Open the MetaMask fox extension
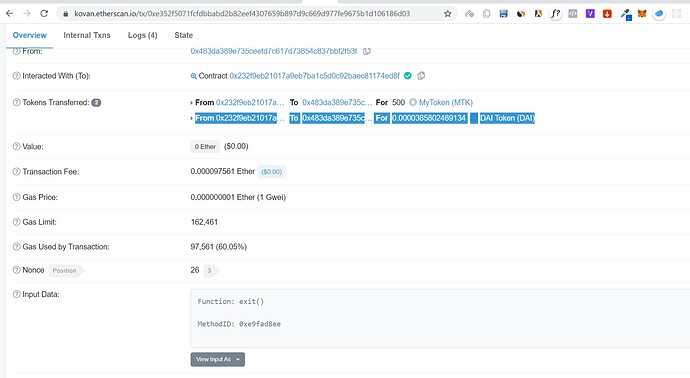This screenshot has width=690, height=378. pos(642,14)
